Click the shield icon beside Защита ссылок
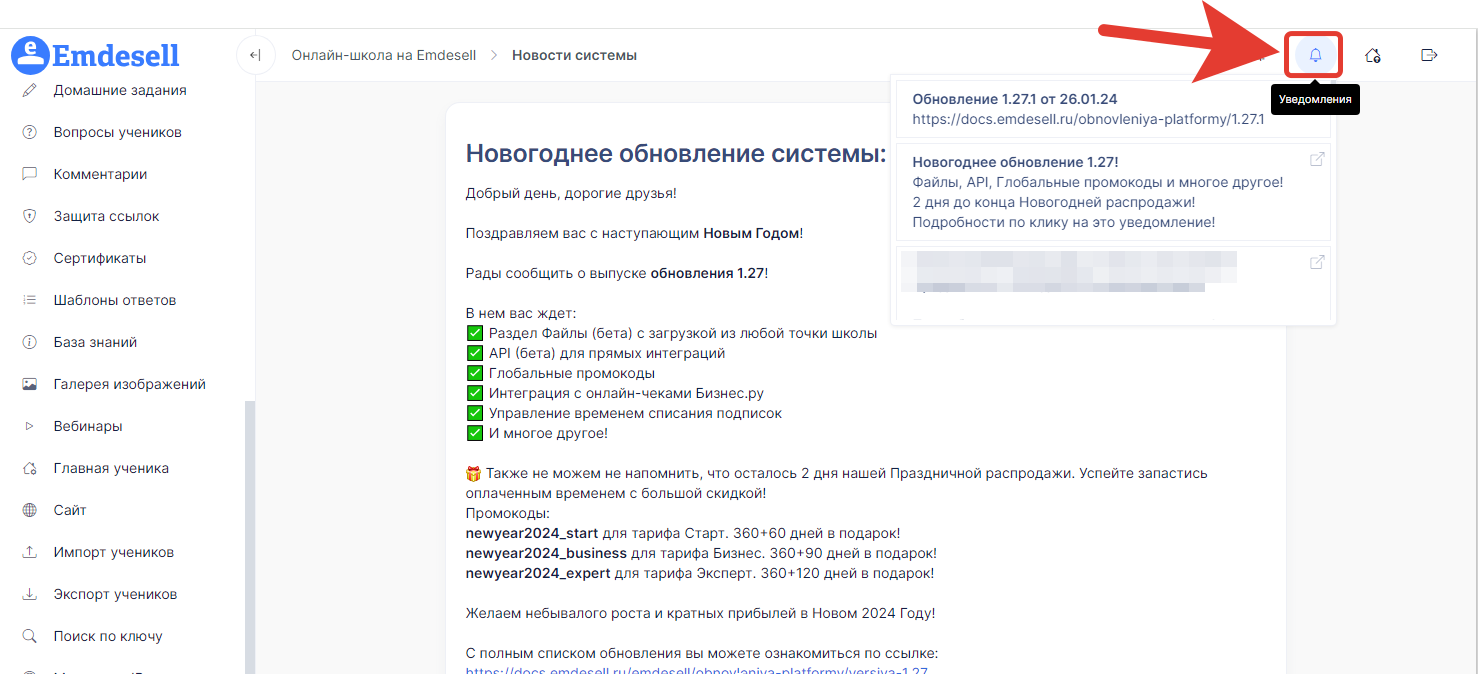 [30, 216]
